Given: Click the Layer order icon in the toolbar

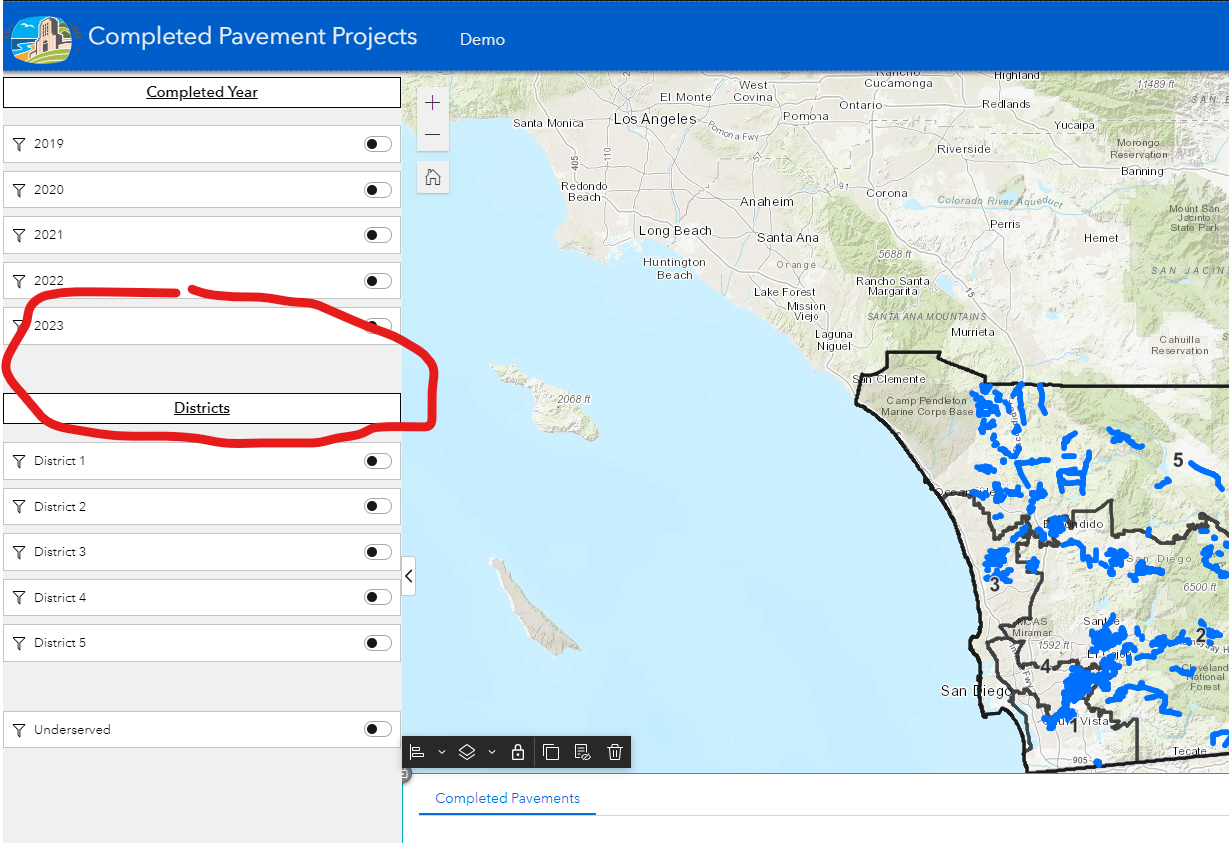Looking at the screenshot, I should click(x=467, y=752).
